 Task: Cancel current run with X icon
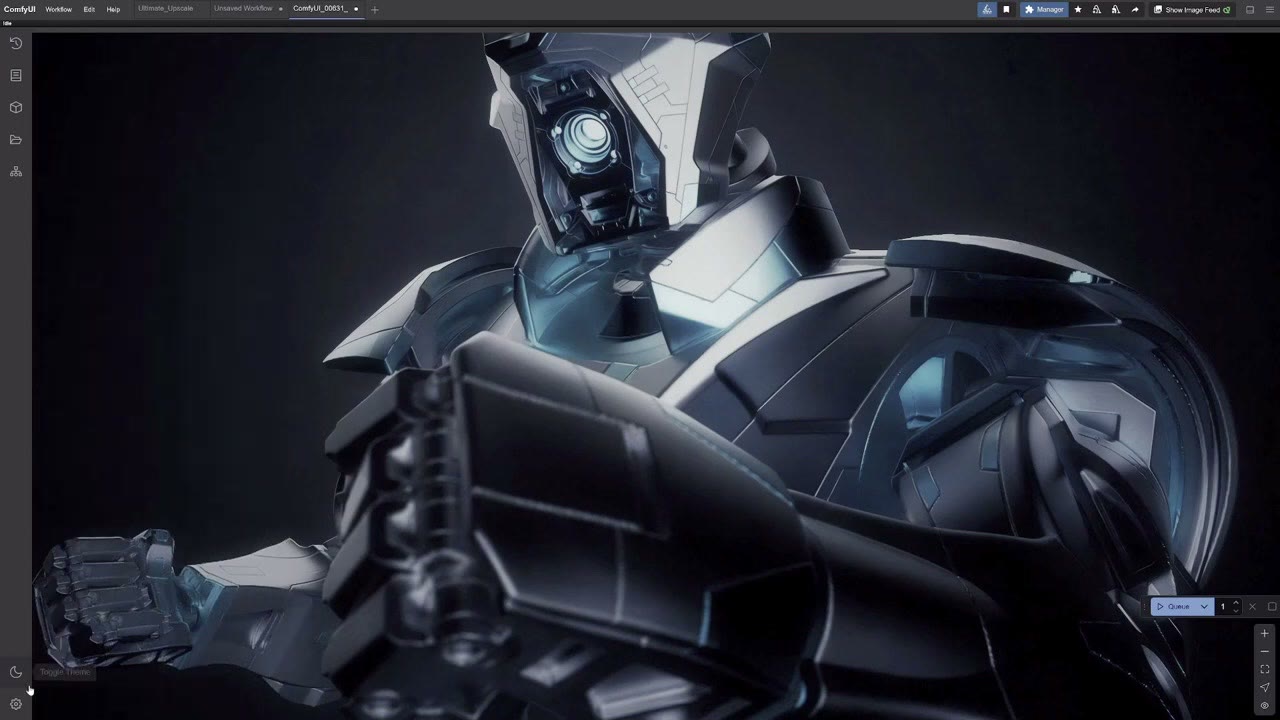1252,606
